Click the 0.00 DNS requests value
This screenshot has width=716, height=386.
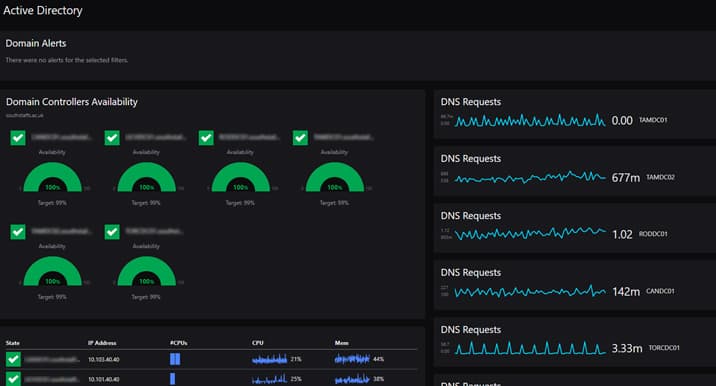(622, 121)
